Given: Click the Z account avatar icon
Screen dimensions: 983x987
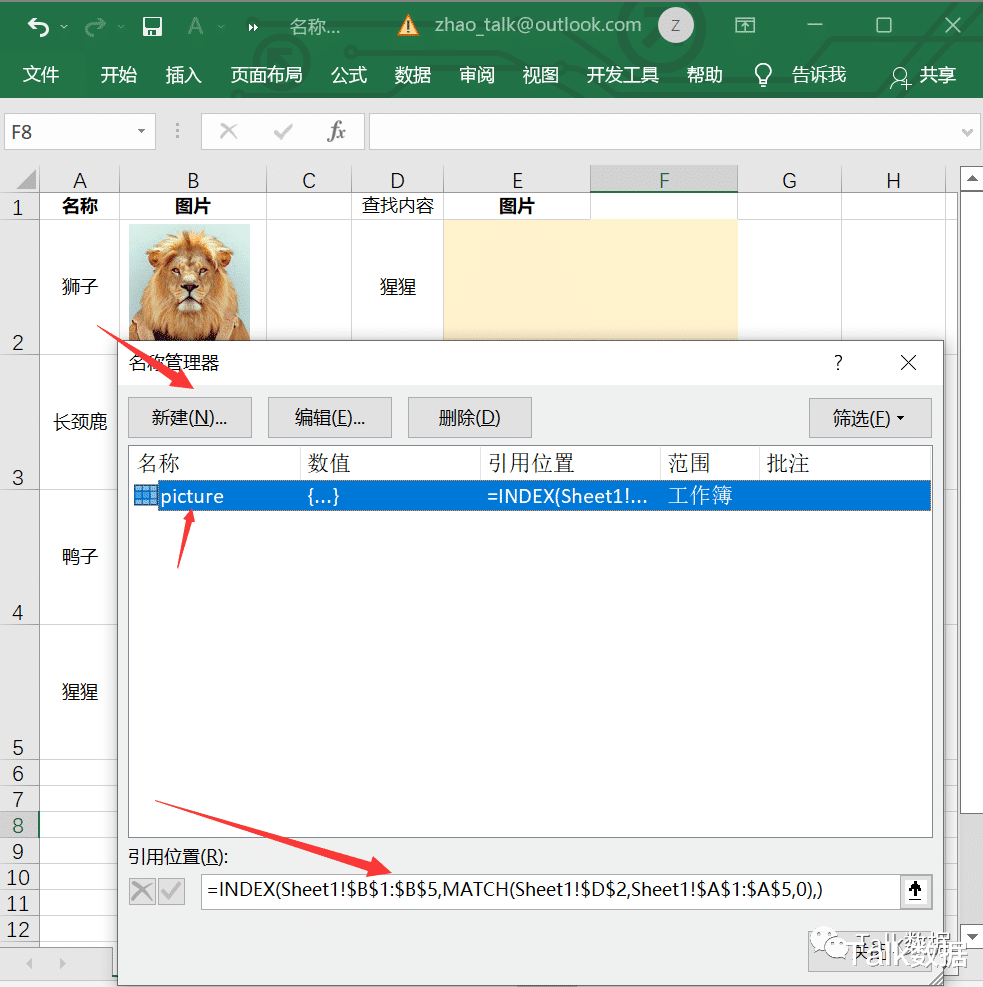Looking at the screenshot, I should [676, 26].
